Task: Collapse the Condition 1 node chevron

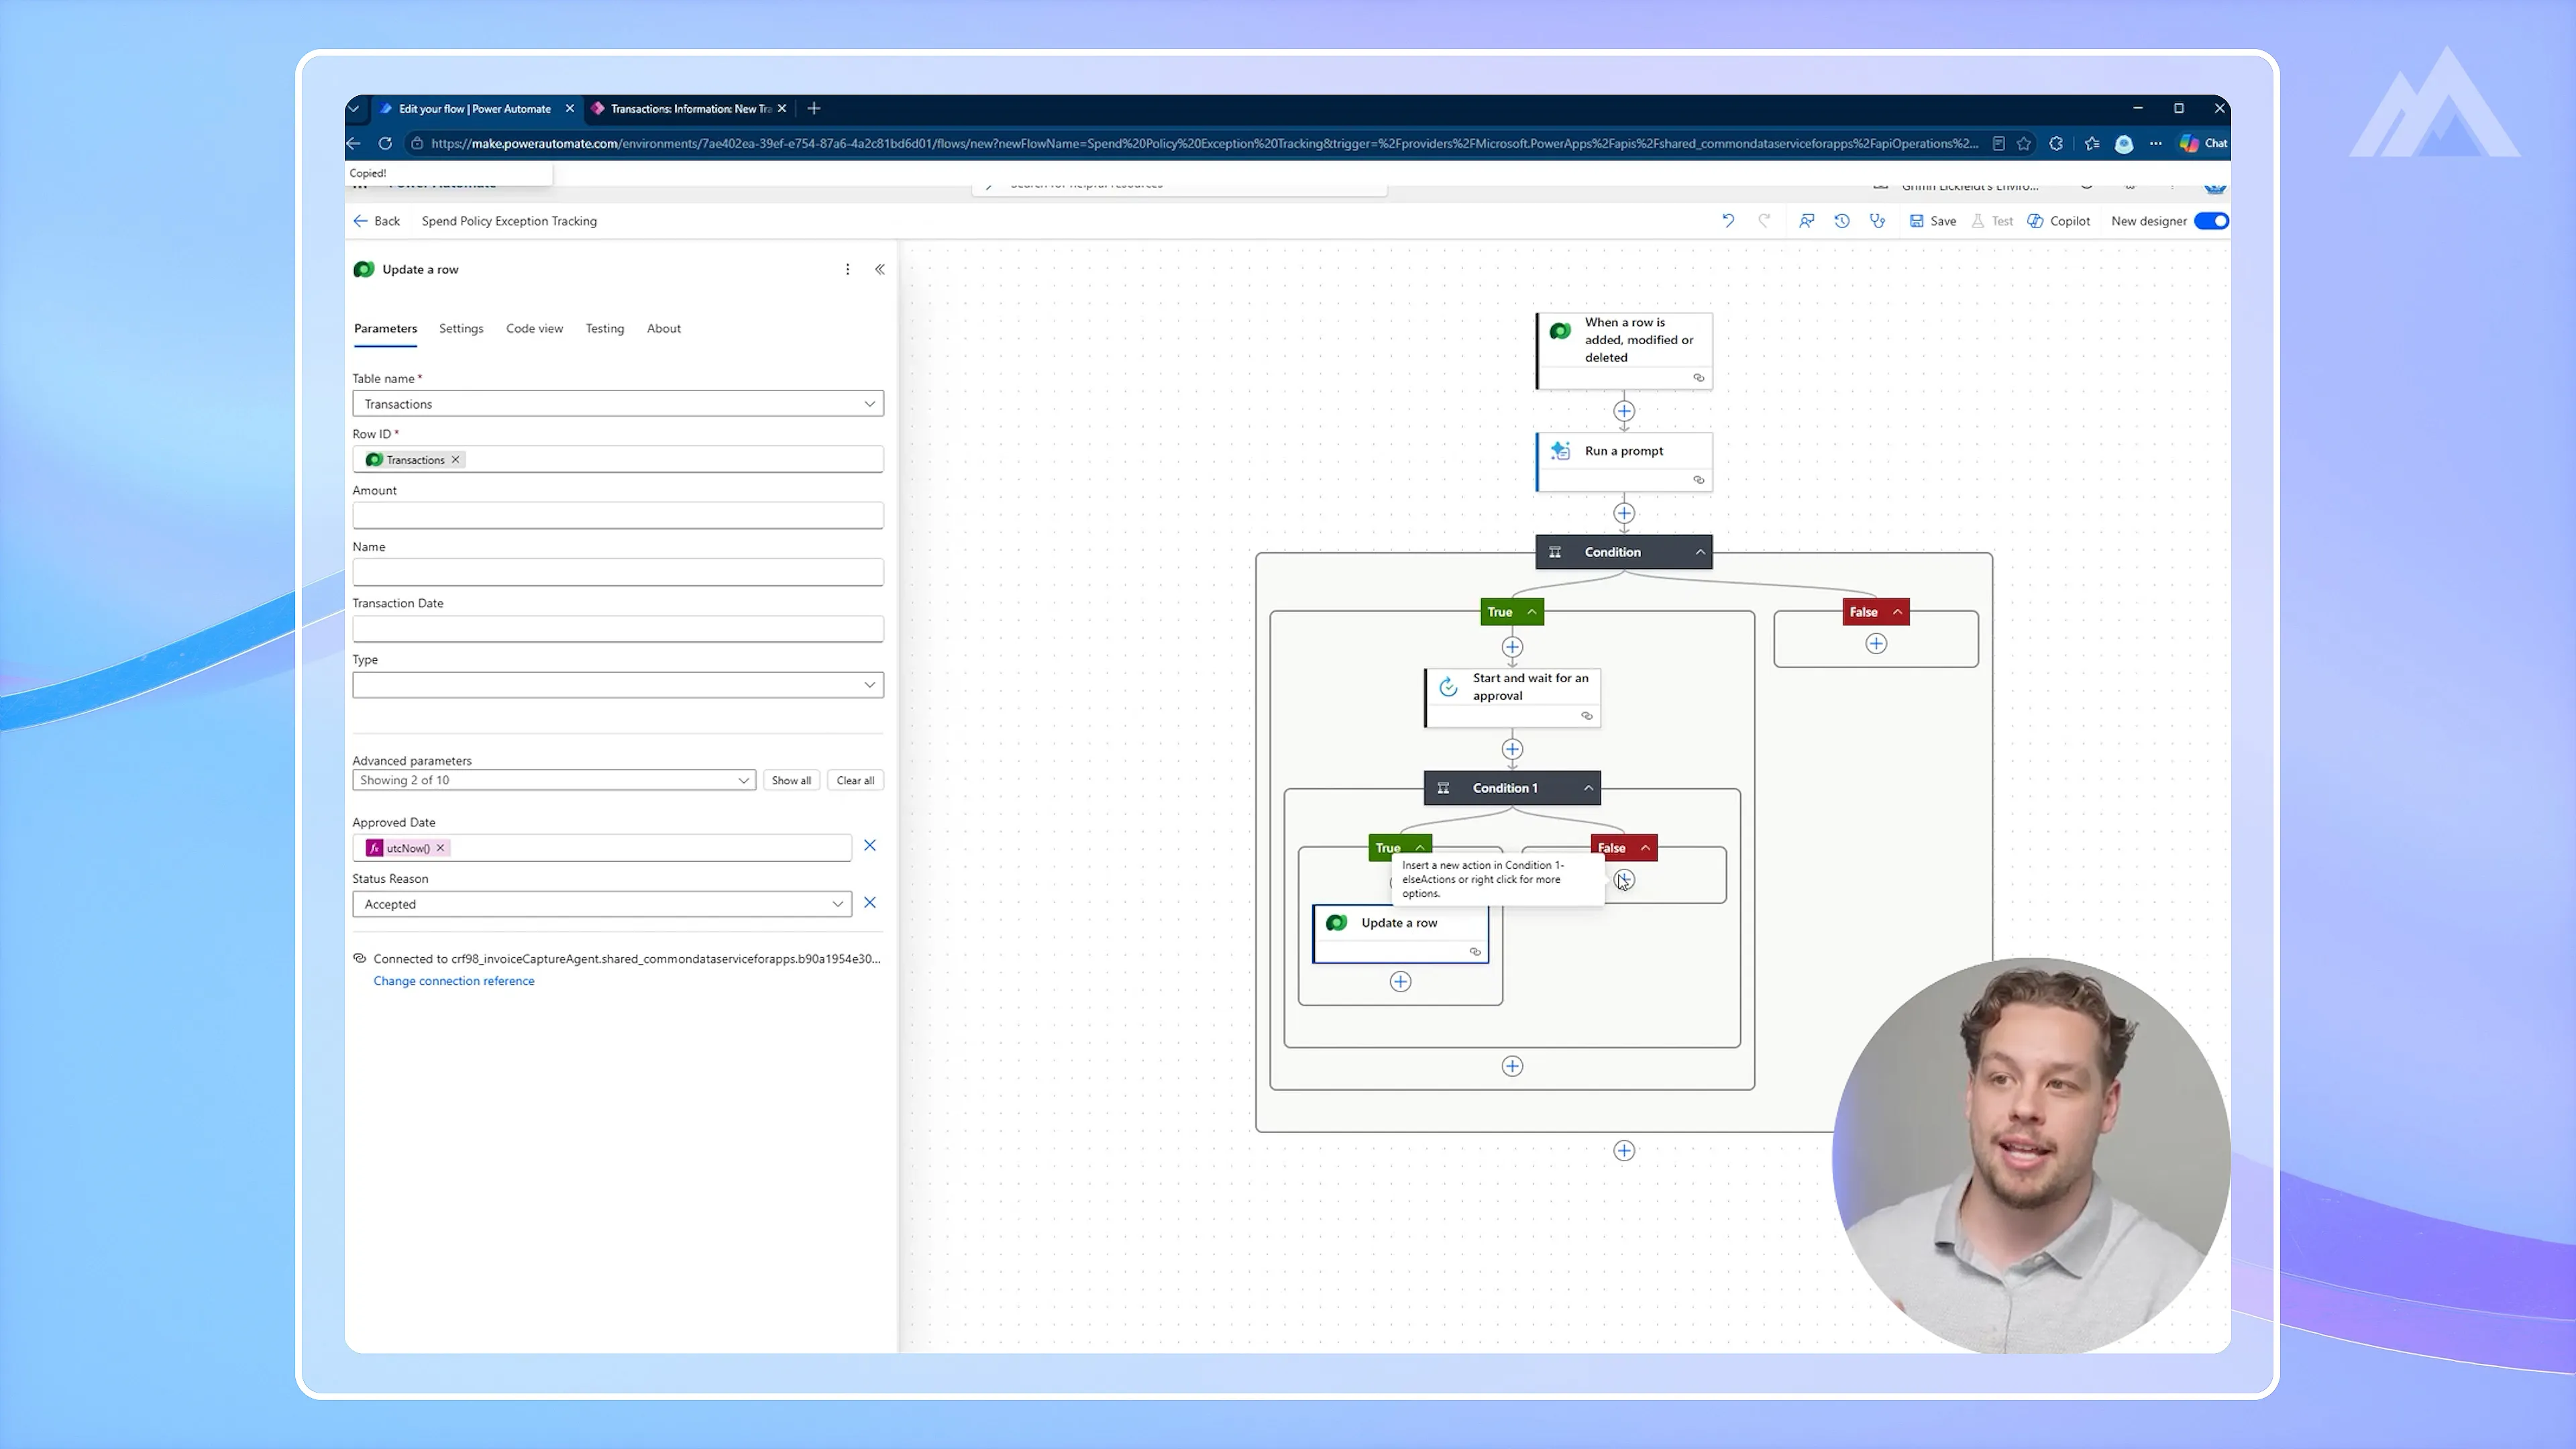Action: tap(1588, 788)
